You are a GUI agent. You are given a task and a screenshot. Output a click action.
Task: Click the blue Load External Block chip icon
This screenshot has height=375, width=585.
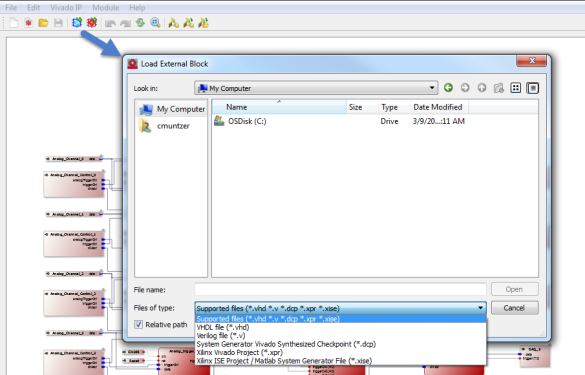point(77,23)
